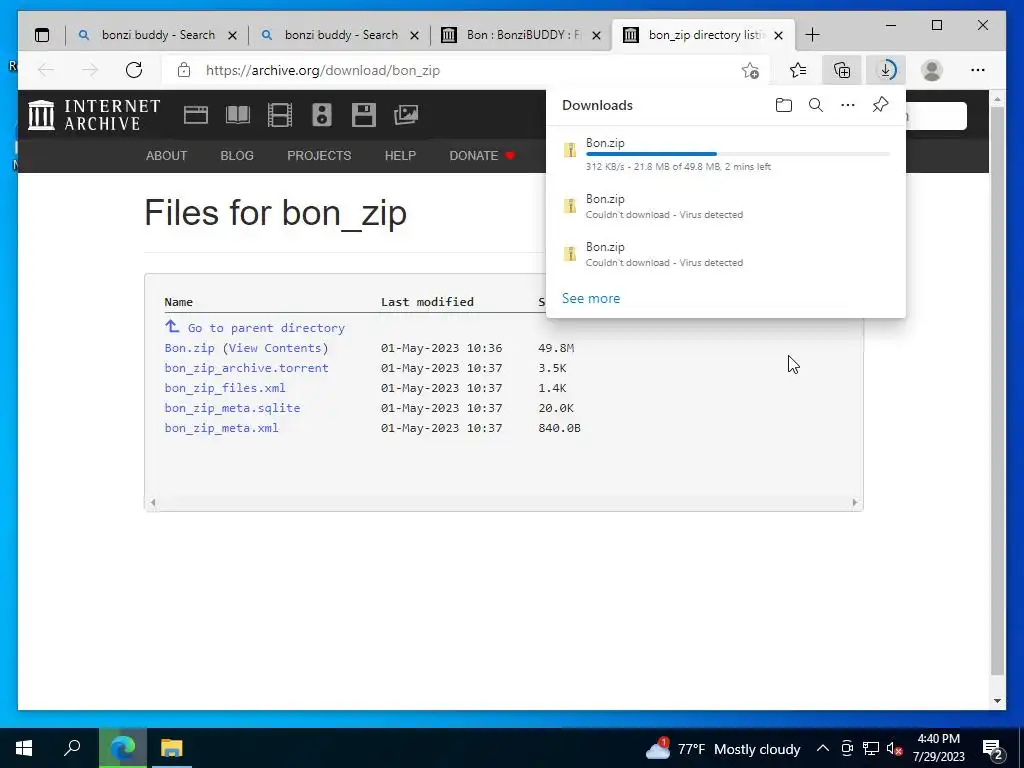Click the forward navigation arrow

coord(90,70)
